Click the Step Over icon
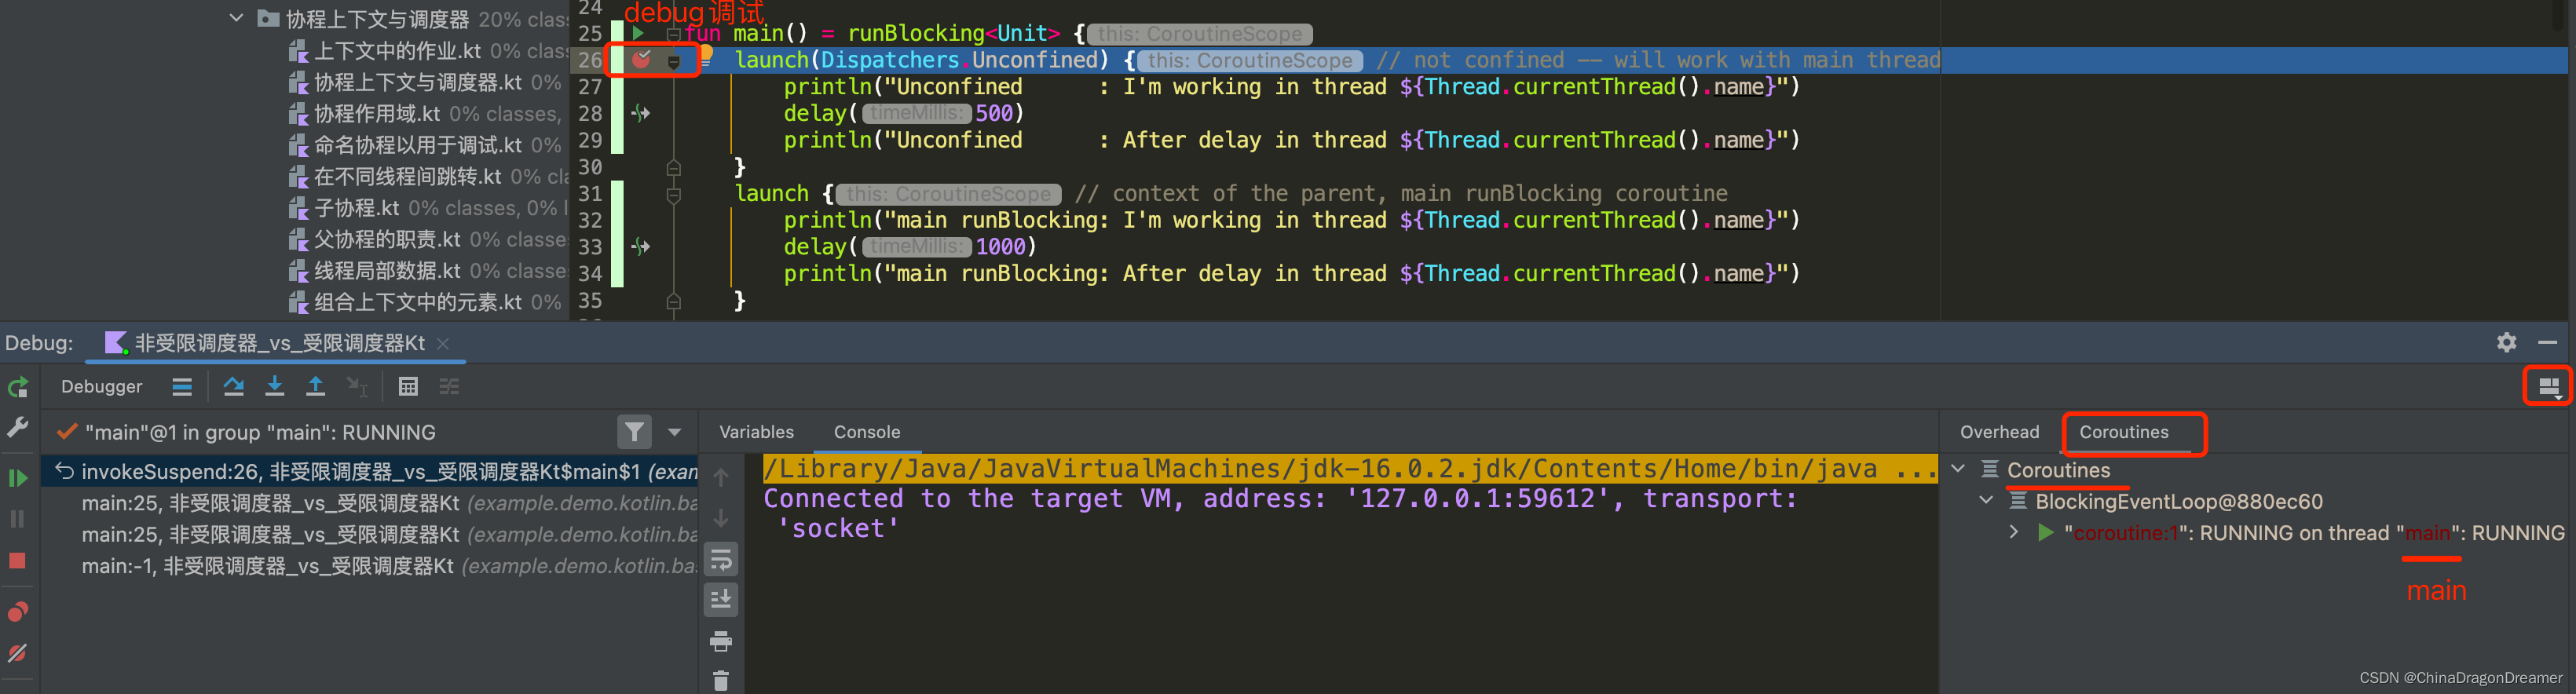 coord(234,387)
